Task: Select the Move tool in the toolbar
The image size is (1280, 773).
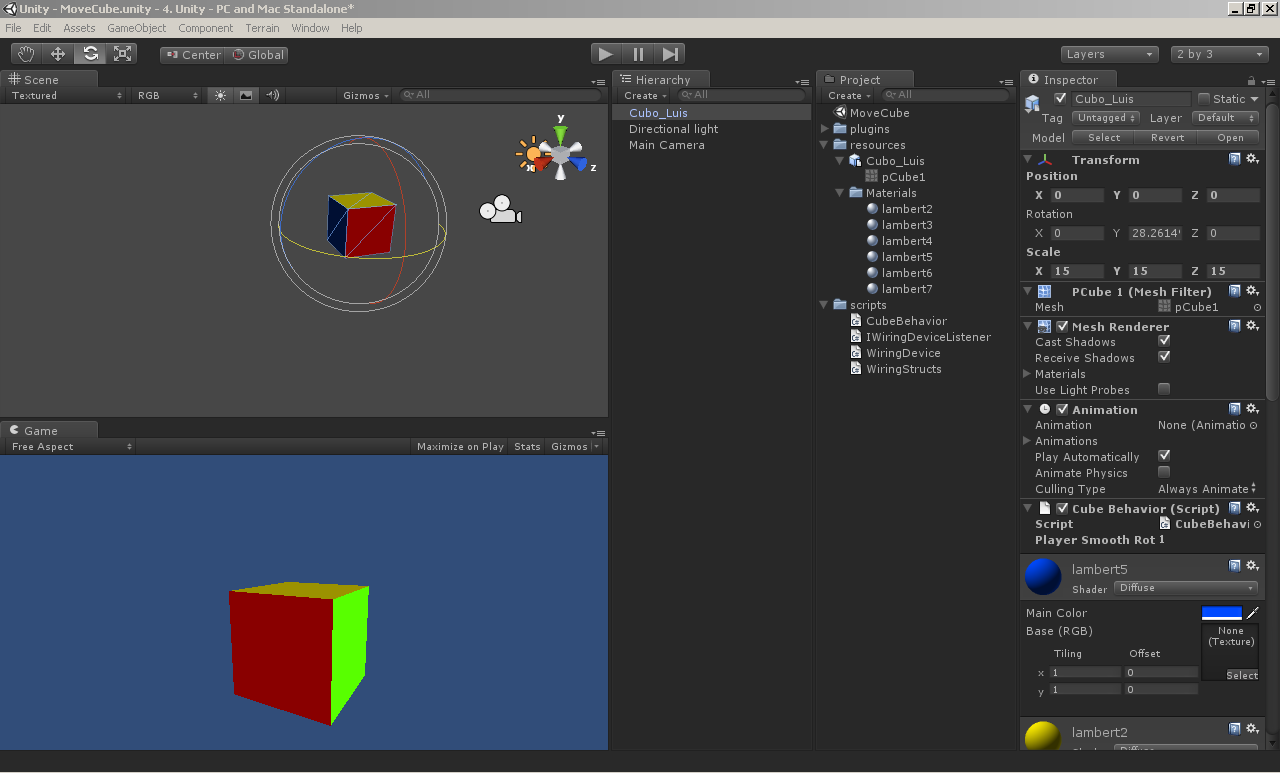Action: 58,54
